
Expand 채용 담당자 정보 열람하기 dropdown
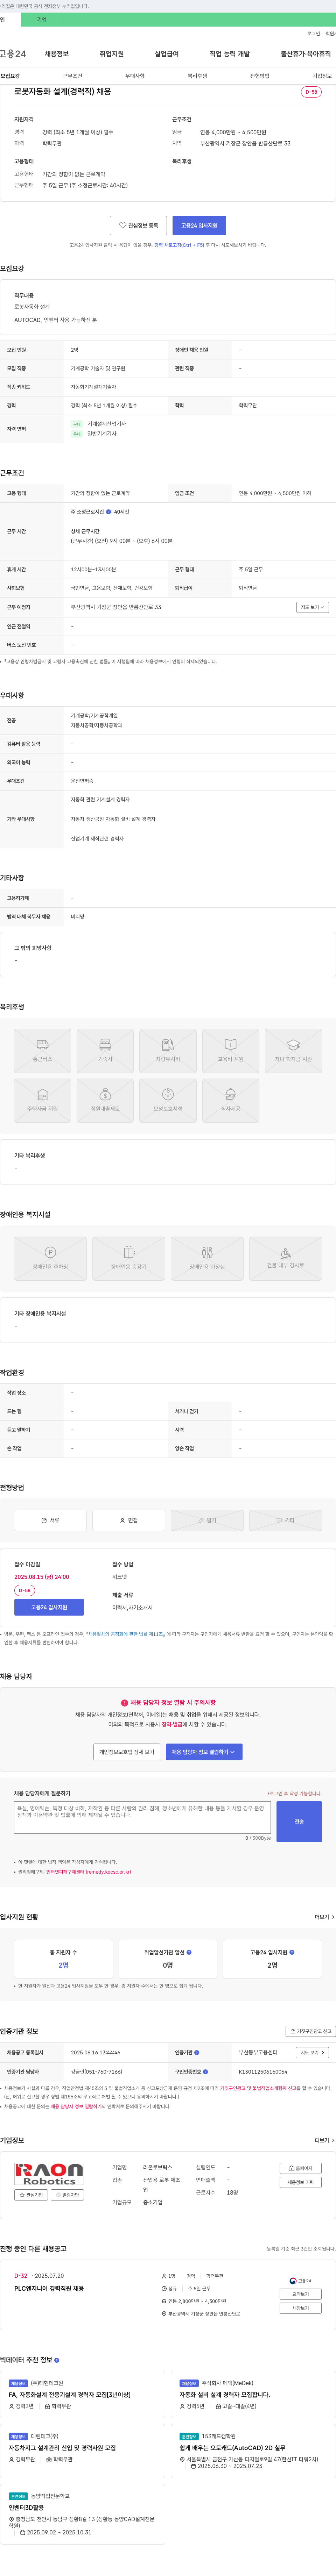point(204,1752)
